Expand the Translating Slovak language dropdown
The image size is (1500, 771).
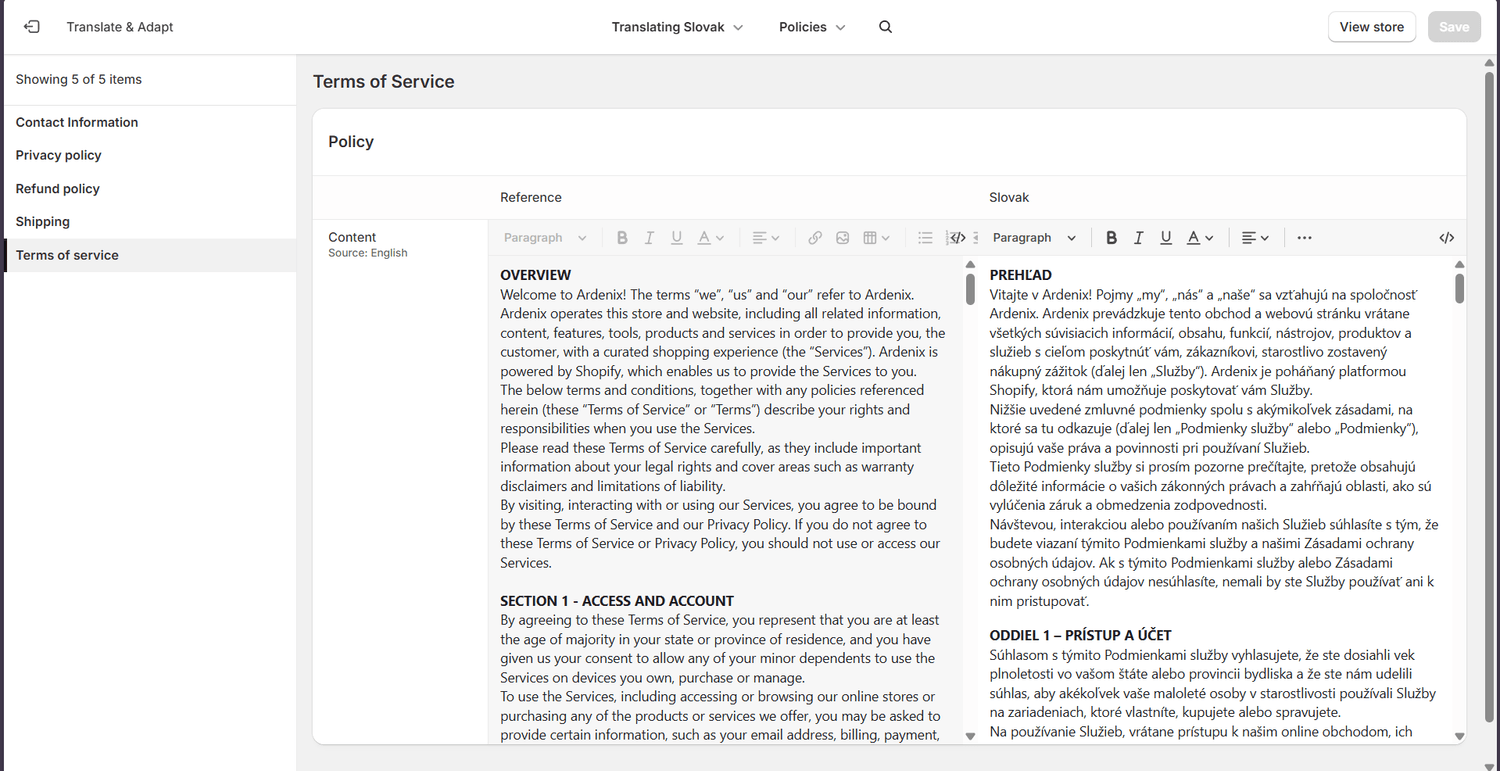pos(677,27)
